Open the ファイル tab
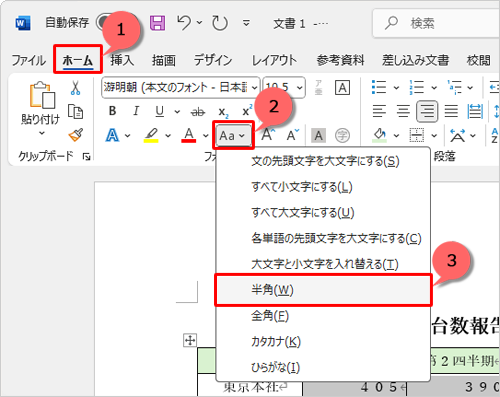500x397 pixels. 29,60
